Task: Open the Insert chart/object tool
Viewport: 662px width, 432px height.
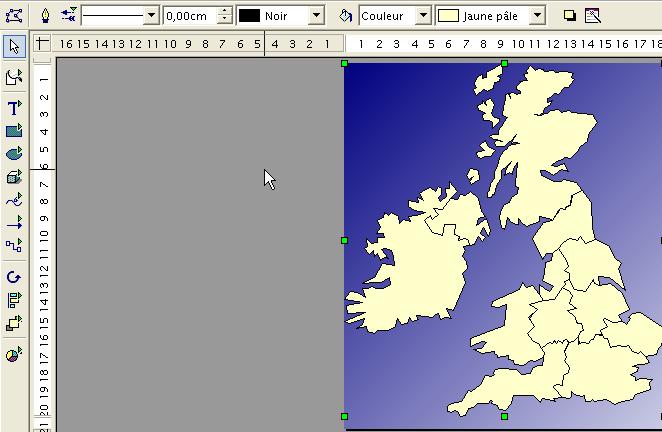Action: pos(14,355)
